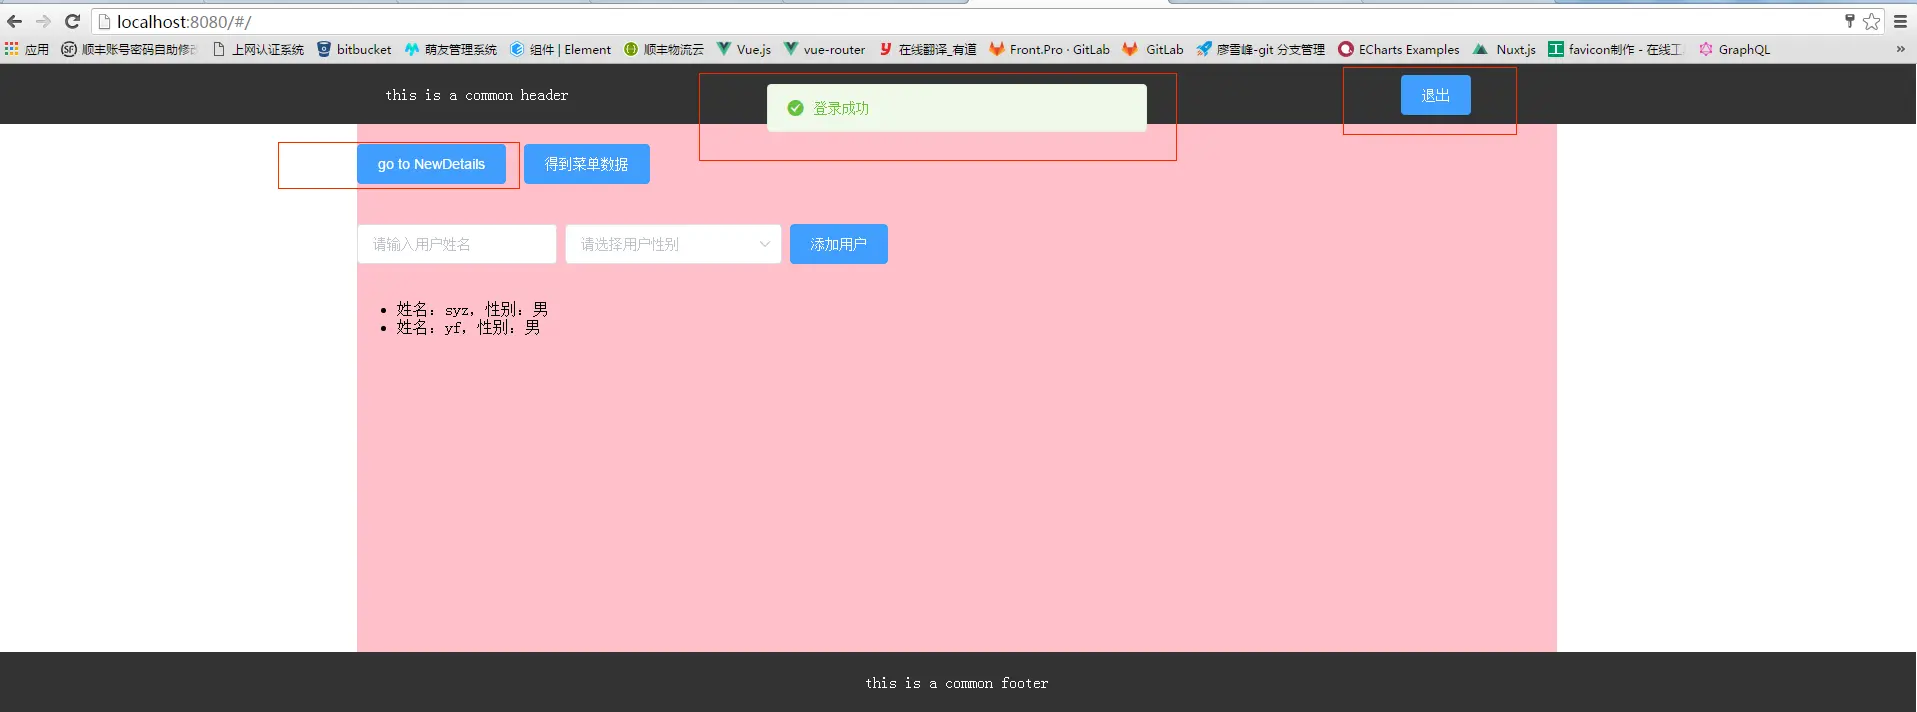Screen dimensions: 1917x712
Task: Open the Front.Pro · GitLab bookmark
Action: [x=1049, y=49]
